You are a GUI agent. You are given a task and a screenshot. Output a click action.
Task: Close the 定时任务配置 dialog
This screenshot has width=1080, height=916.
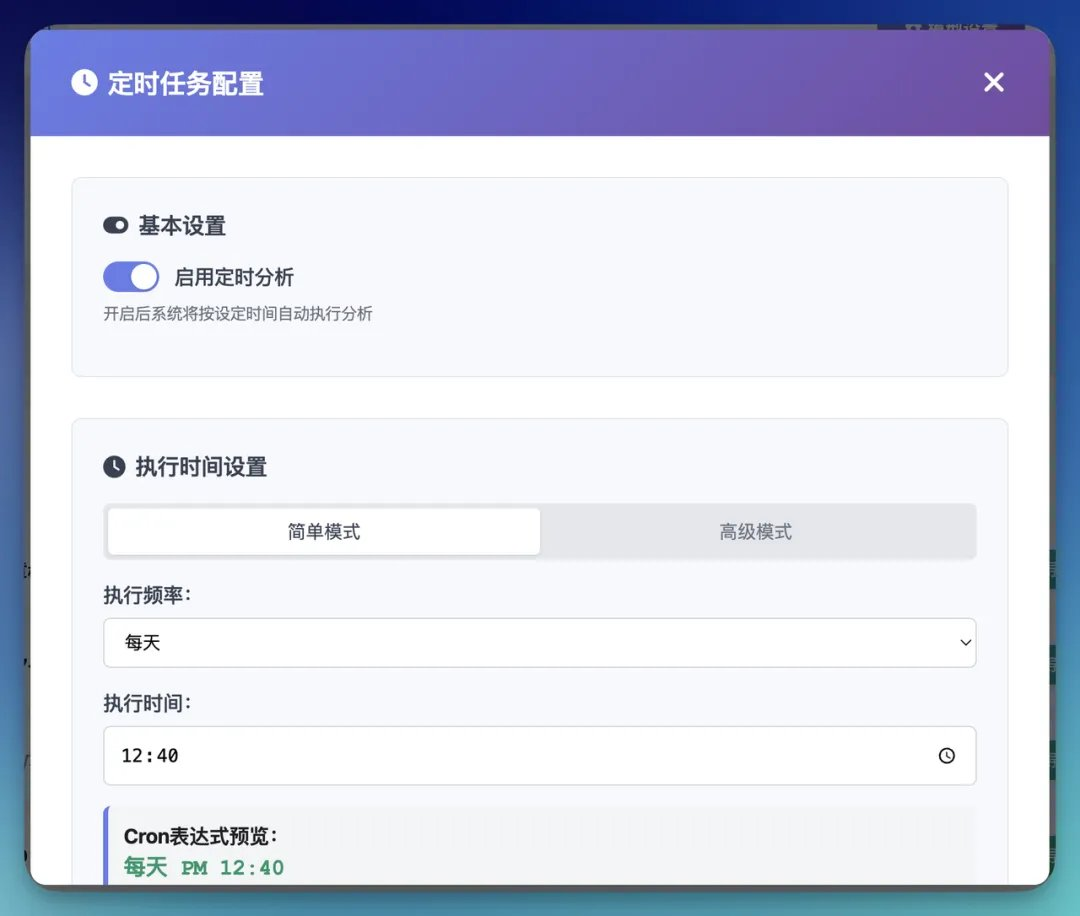coord(993,83)
